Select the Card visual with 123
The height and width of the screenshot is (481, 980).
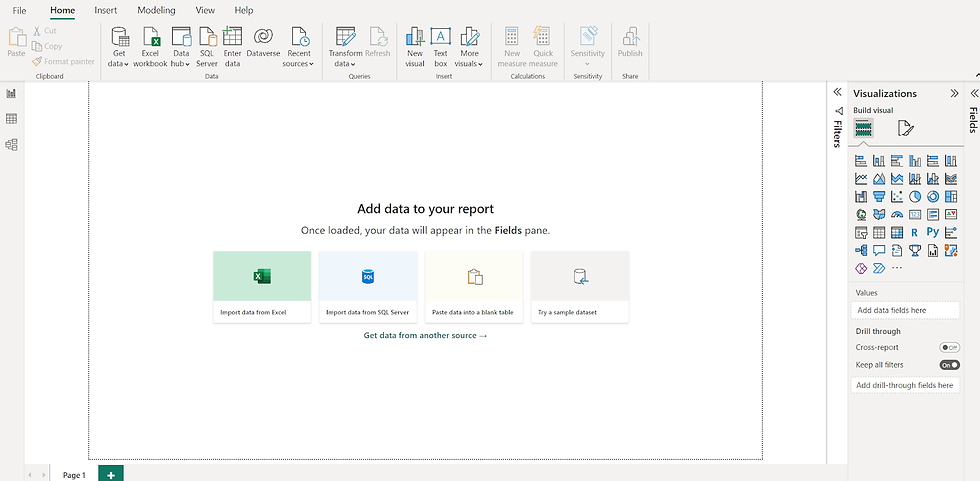point(915,215)
